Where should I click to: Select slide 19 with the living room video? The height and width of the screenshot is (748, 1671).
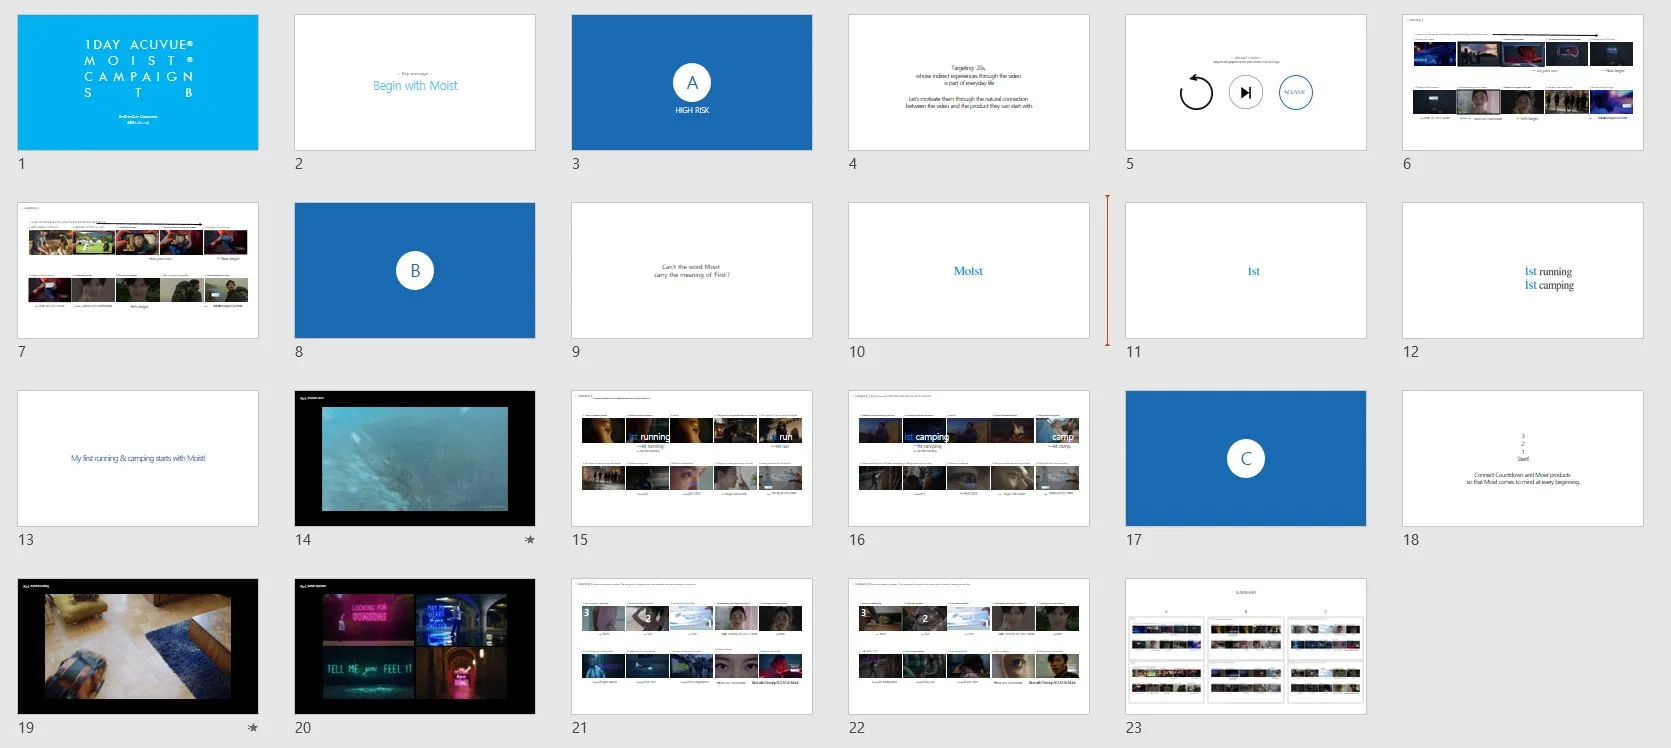tap(138, 647)
